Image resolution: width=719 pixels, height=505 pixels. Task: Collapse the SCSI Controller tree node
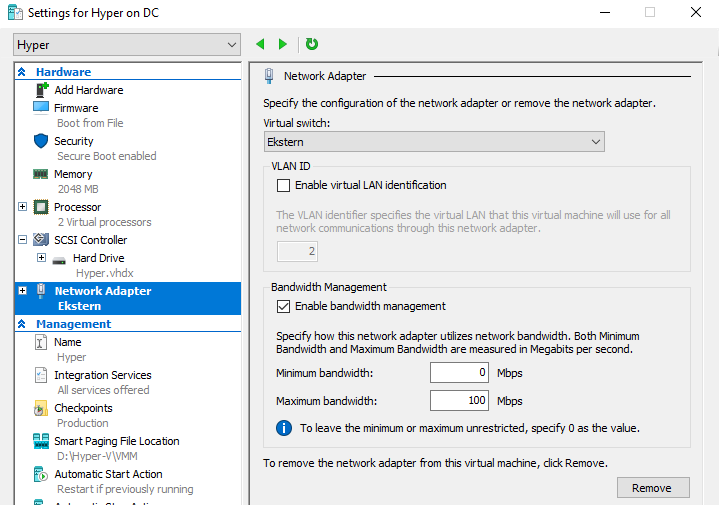click(x=22, y=239)
